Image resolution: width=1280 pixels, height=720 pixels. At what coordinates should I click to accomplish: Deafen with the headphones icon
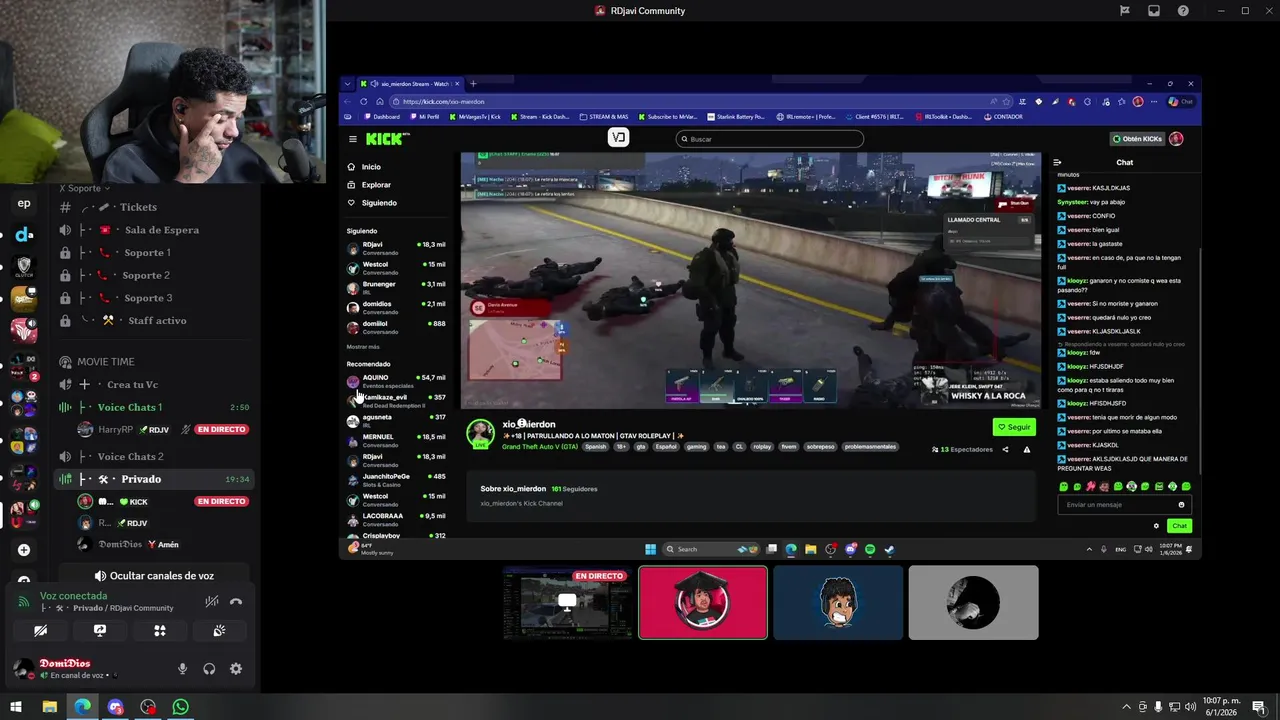tap(209, 669)
